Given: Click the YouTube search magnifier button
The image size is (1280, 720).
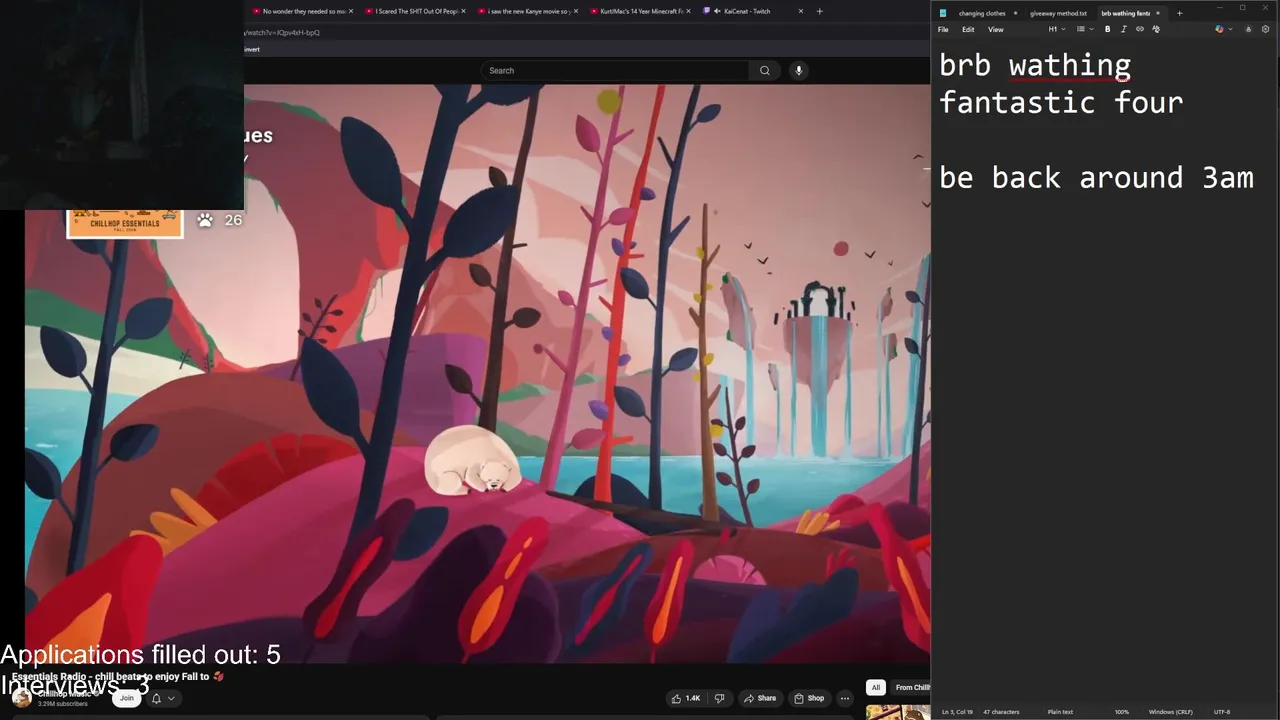Looking at the screenshot, I should pos(765,70).
